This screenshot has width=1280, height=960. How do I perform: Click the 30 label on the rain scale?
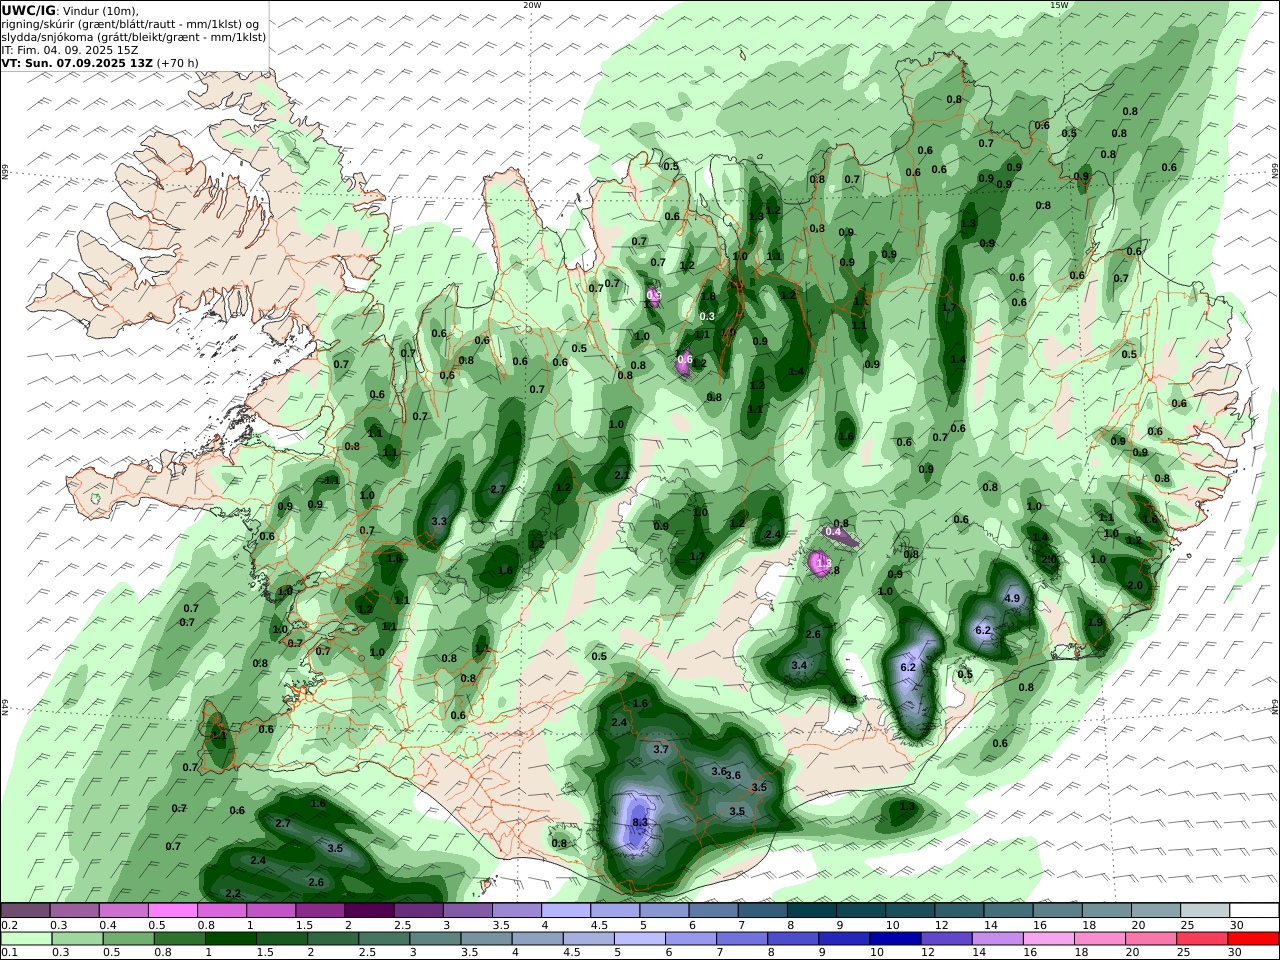pyautogui.click(x=1236, y=952)
